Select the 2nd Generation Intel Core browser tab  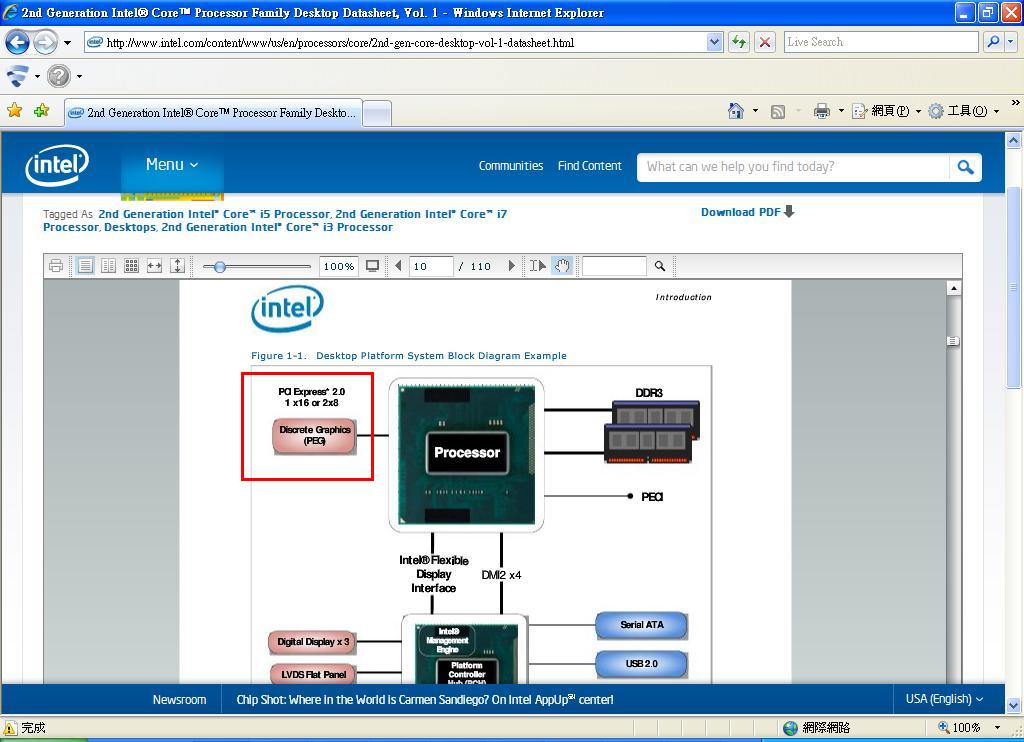click(x=213, y=112)
